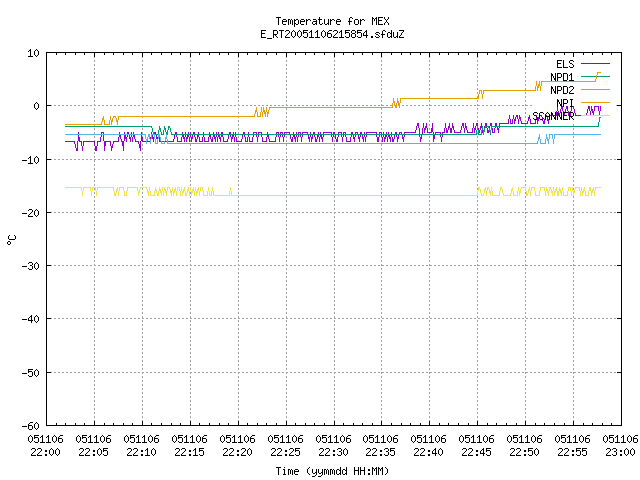Click the light blue NPD2 line near 22:40
The image size is (640, 480).
coord(429,143)
